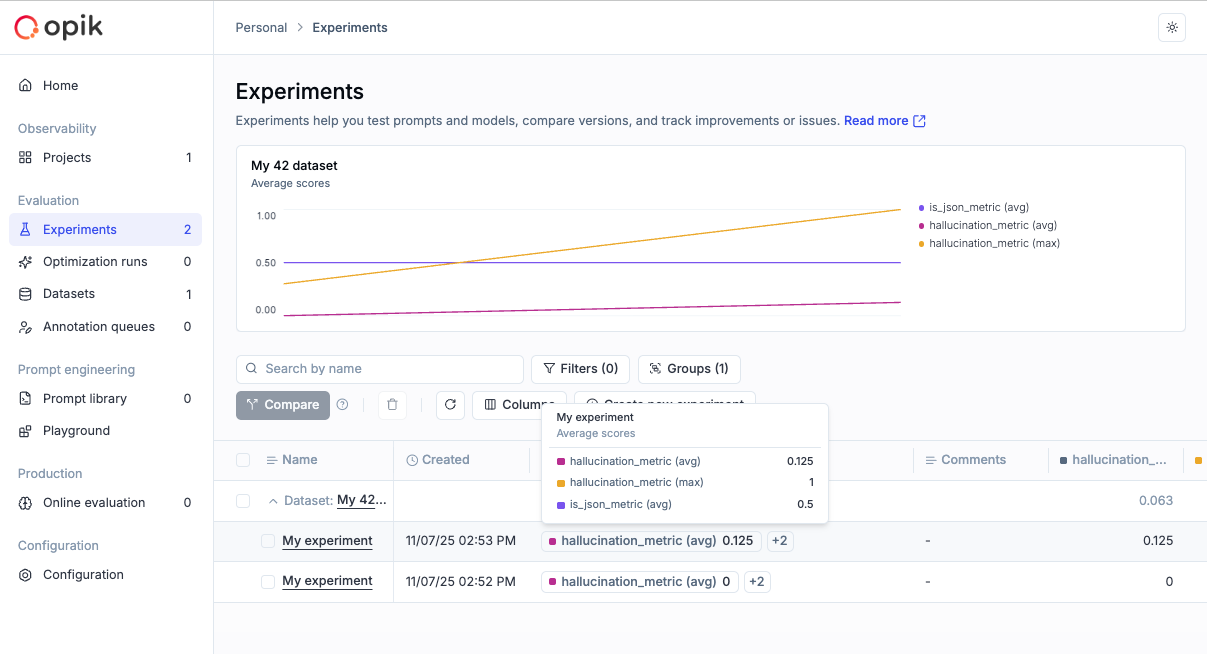The width and height of the screenshot is (1207, 654).
Task: Collapse the Dataset: My 42 group row
Action: pyautogui.click(x=275, y=500)
